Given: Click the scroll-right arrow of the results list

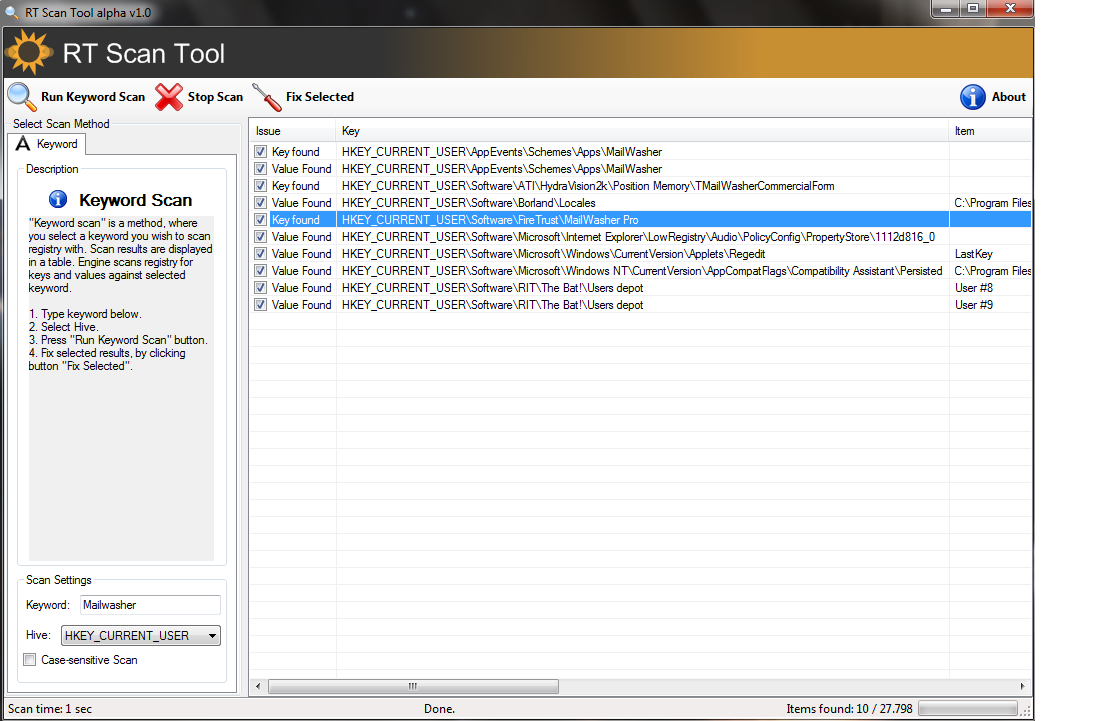Looking at the screenshot, I should click(1022, 686).
